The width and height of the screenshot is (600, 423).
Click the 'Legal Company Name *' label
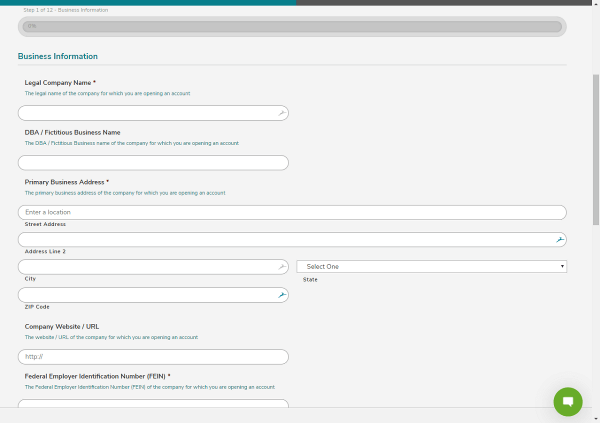pos(60,82)
